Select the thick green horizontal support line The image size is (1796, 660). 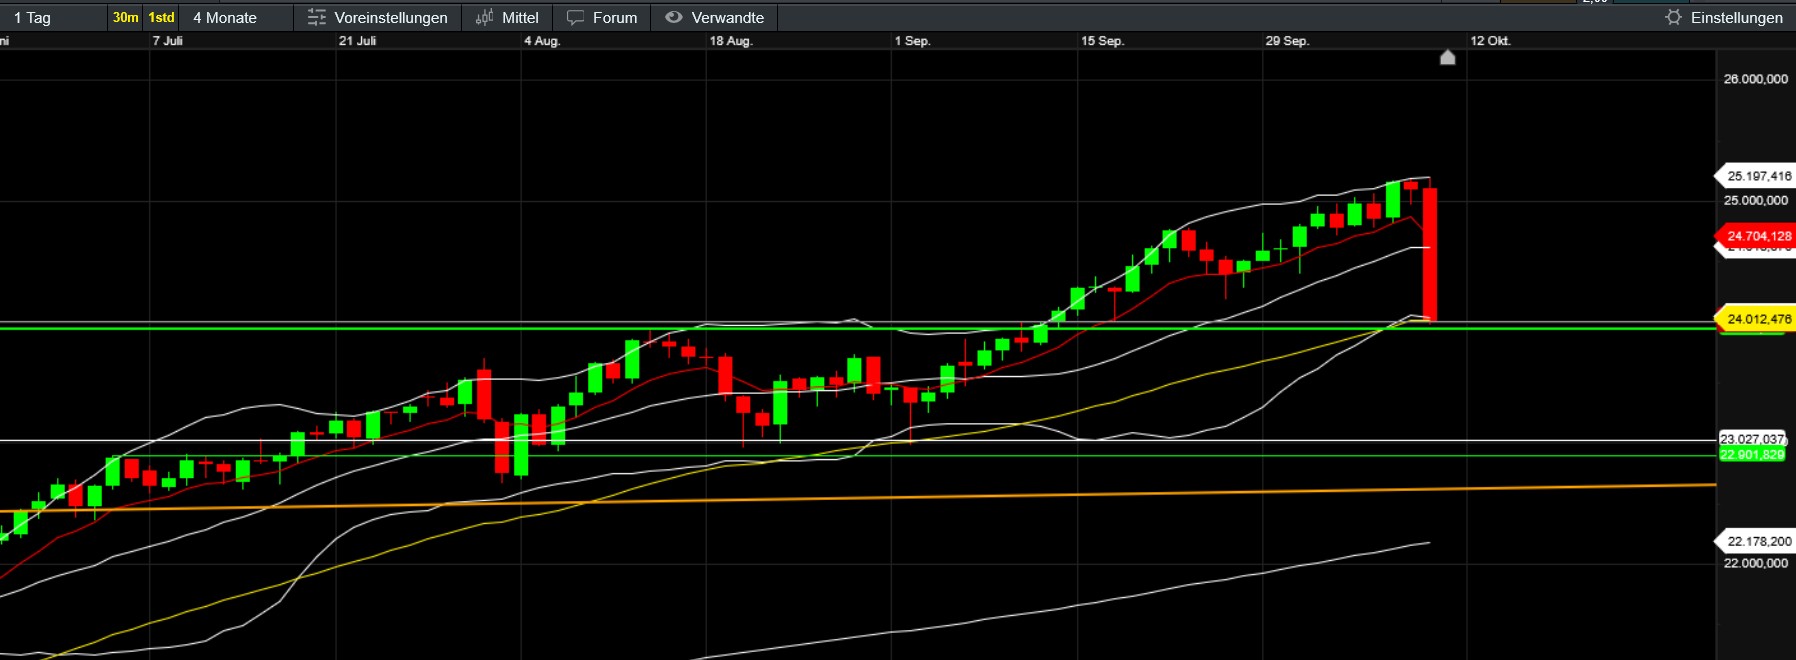pyautogui.click(x=858, y=328)
